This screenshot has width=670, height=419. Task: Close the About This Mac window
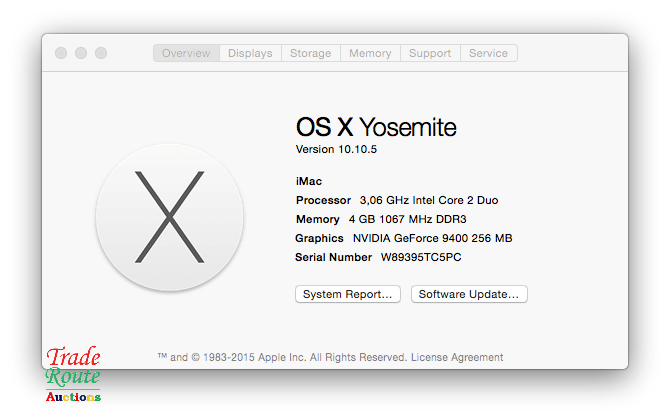coord(61,53)
